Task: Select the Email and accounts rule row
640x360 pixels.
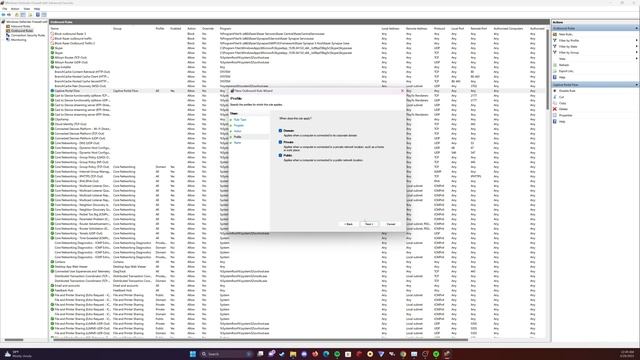Action: (x=297, y=286)
